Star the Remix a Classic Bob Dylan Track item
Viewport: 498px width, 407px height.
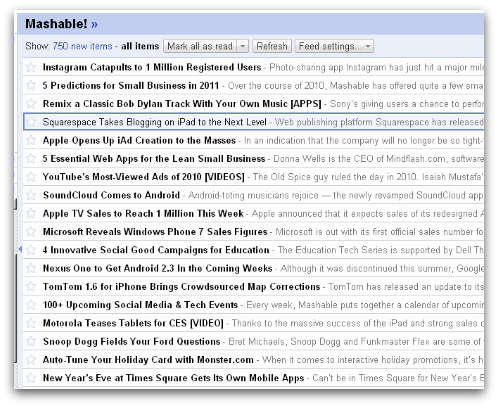(x=31, y=104)
